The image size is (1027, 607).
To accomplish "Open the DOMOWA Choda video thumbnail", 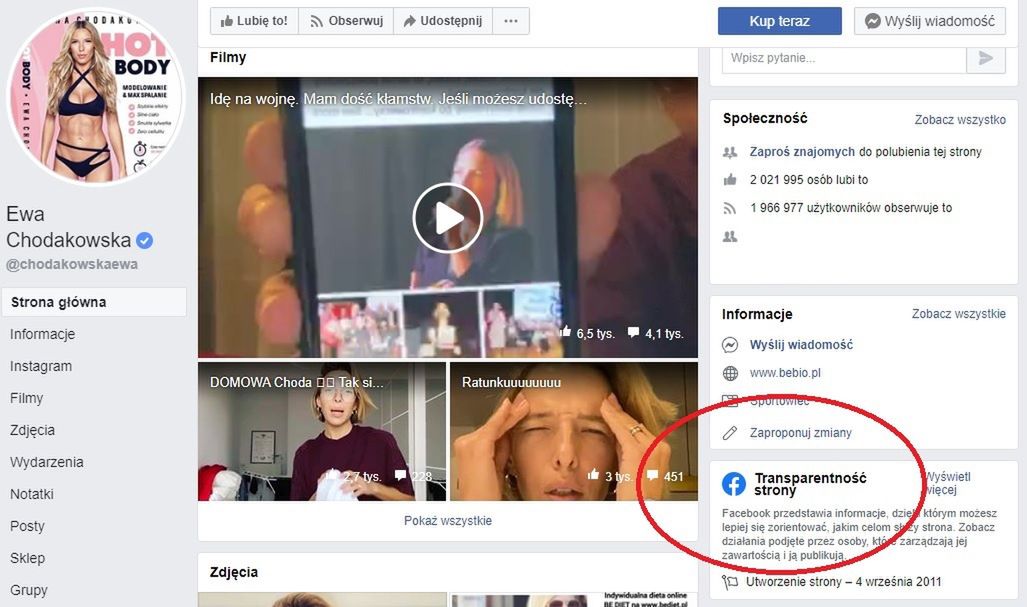I will (322, 432).
